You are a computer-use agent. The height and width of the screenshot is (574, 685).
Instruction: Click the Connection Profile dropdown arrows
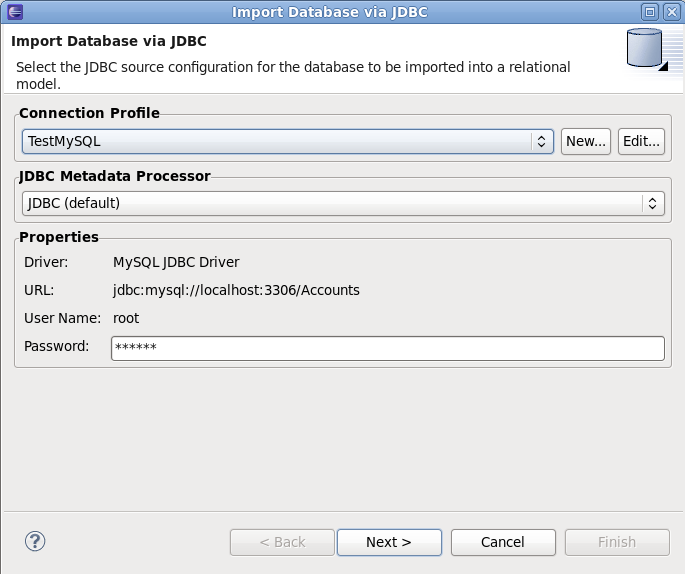541,142
